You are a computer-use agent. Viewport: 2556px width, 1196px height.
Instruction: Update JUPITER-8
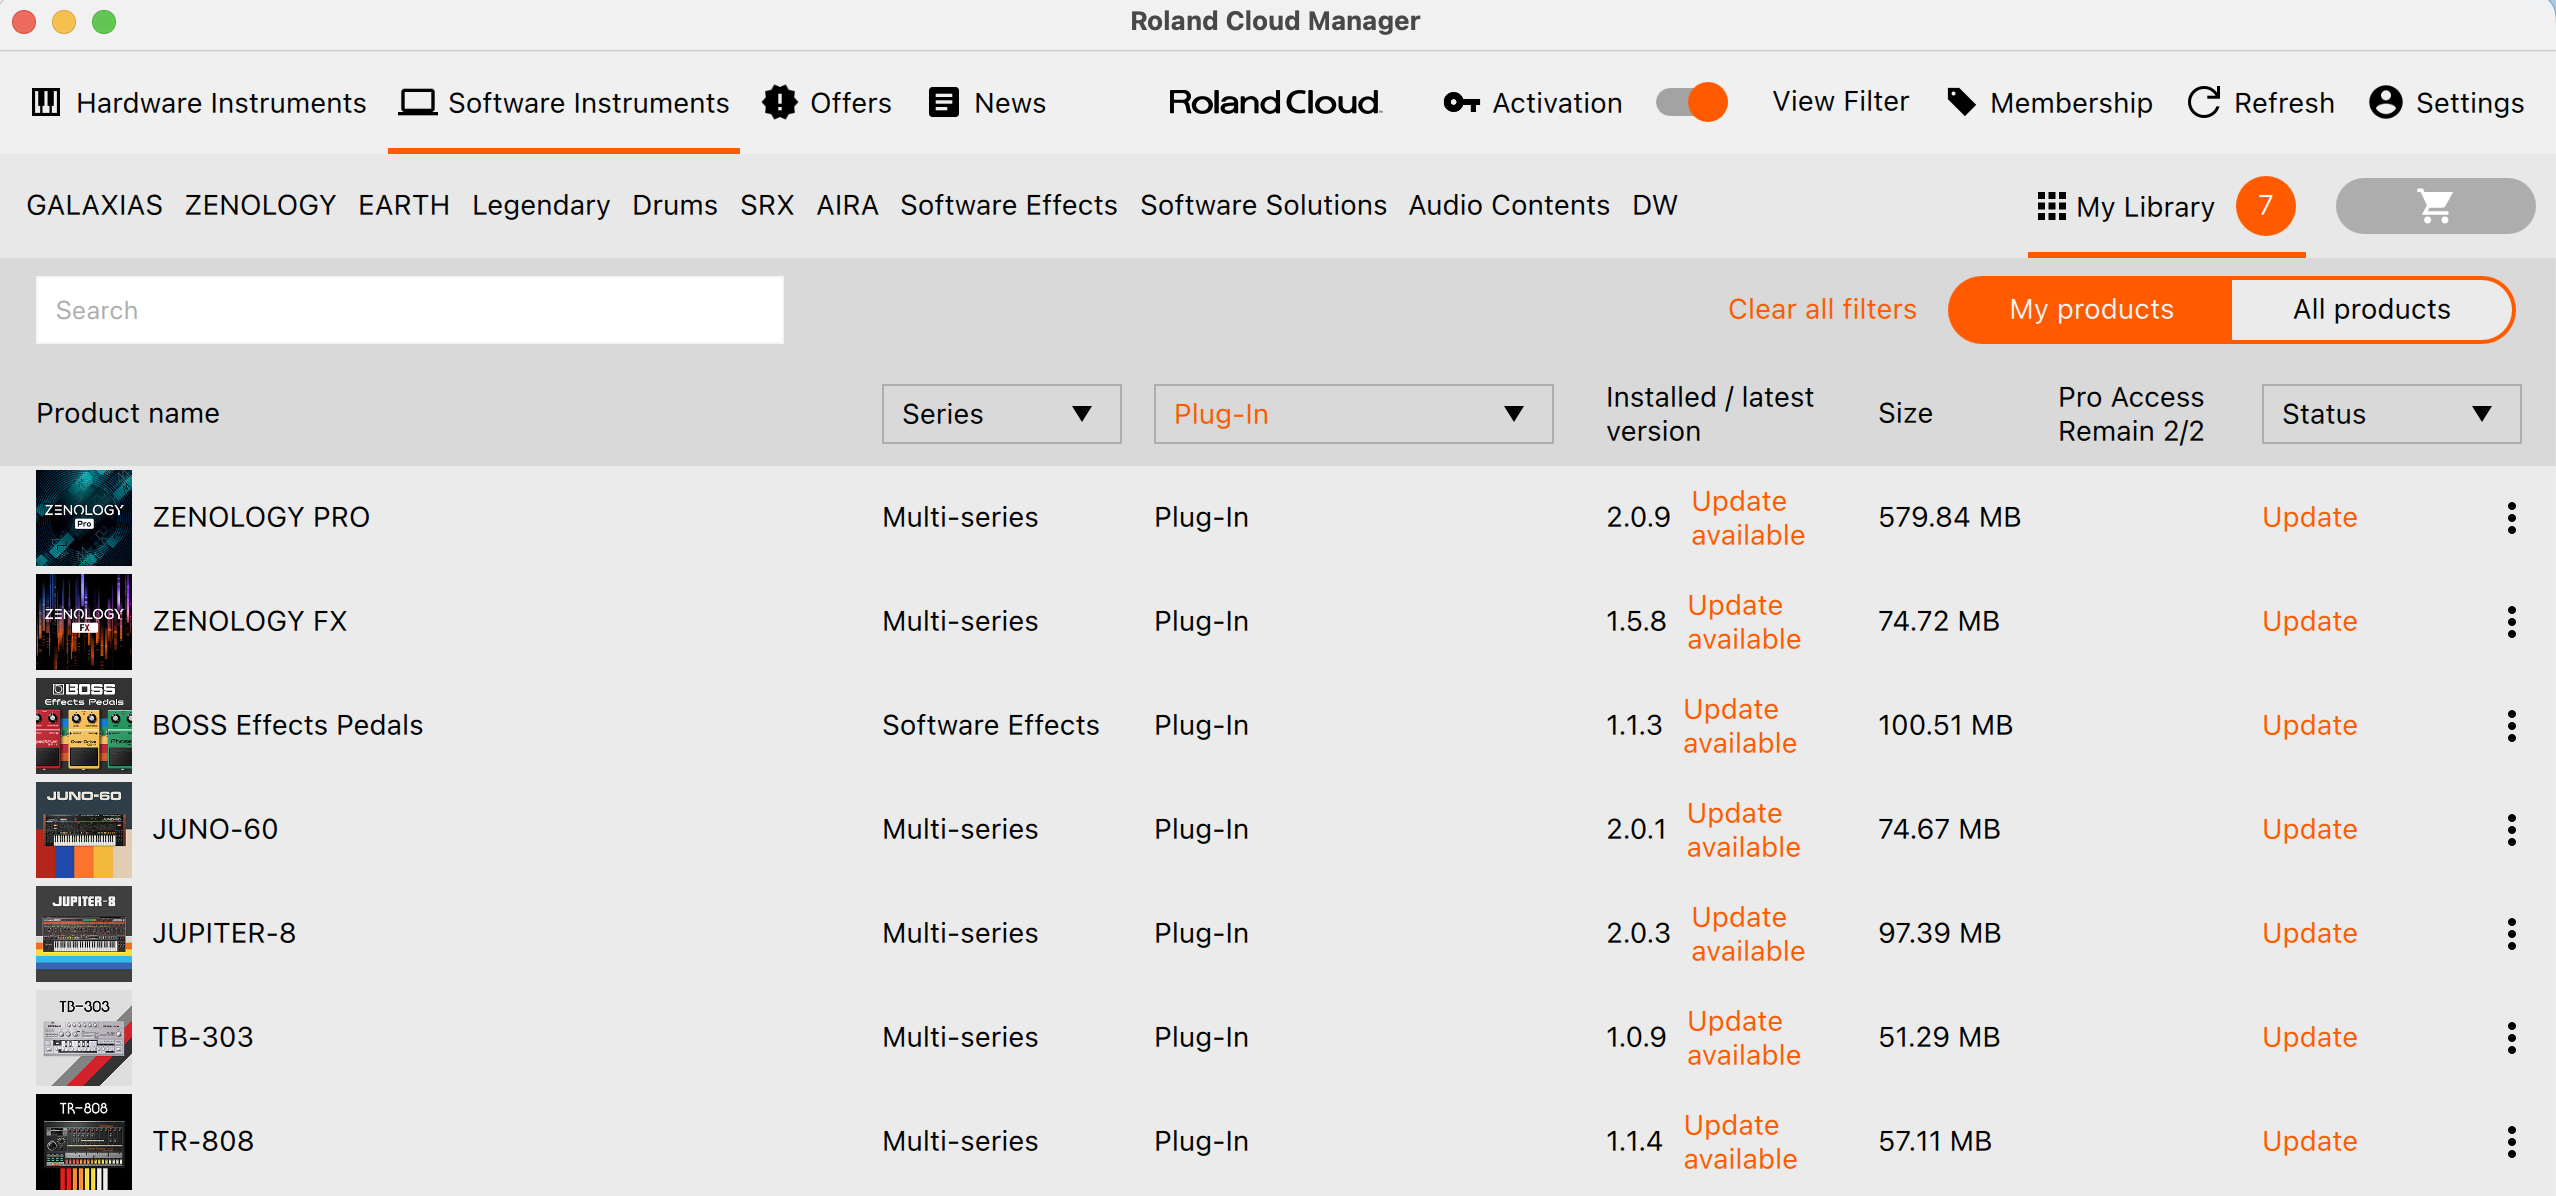pos(2310,933)
